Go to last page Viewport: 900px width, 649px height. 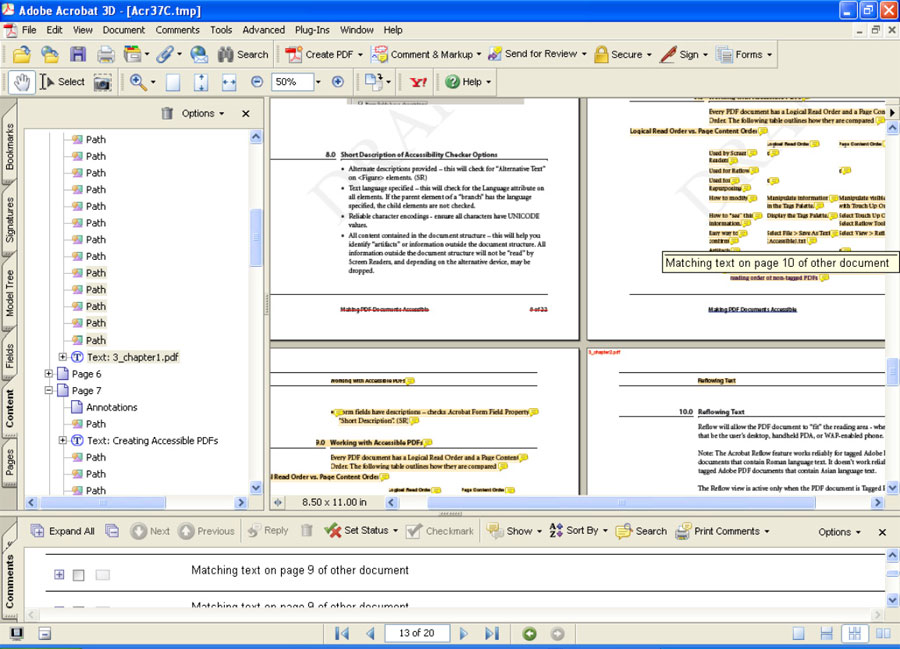(492, 634)
